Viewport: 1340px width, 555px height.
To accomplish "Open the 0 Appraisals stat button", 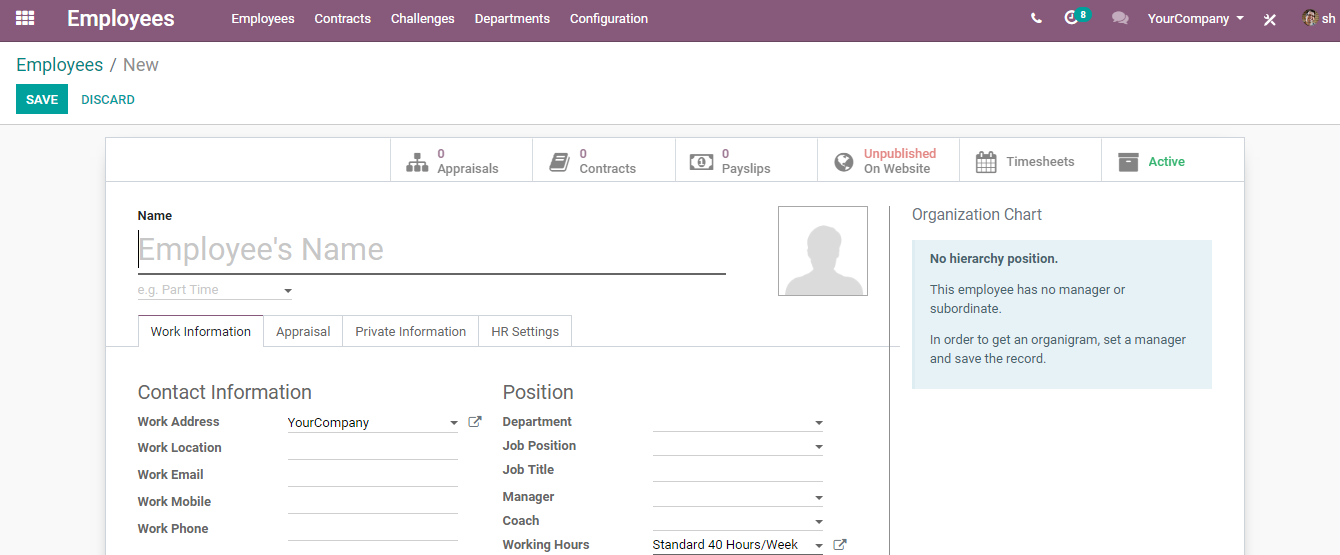I will click(x=461, y=161).
